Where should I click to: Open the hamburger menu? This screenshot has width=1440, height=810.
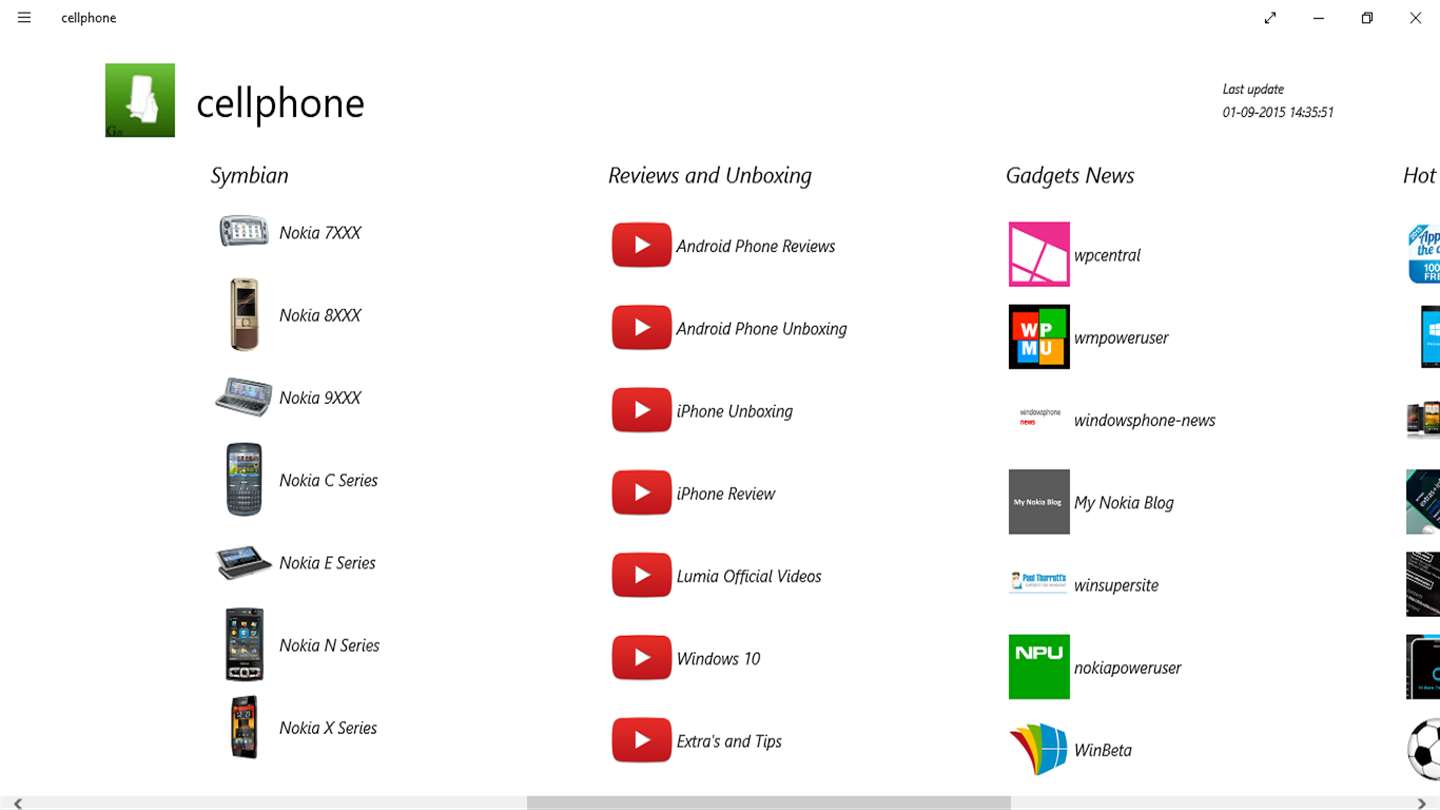tap(24, 17)
